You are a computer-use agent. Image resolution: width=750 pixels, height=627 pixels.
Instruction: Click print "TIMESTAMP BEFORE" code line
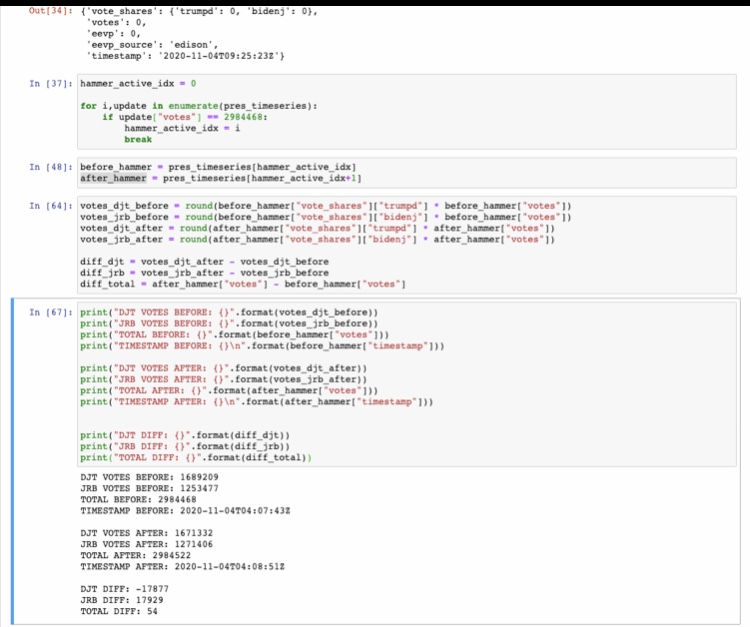[x=262, y=346]
